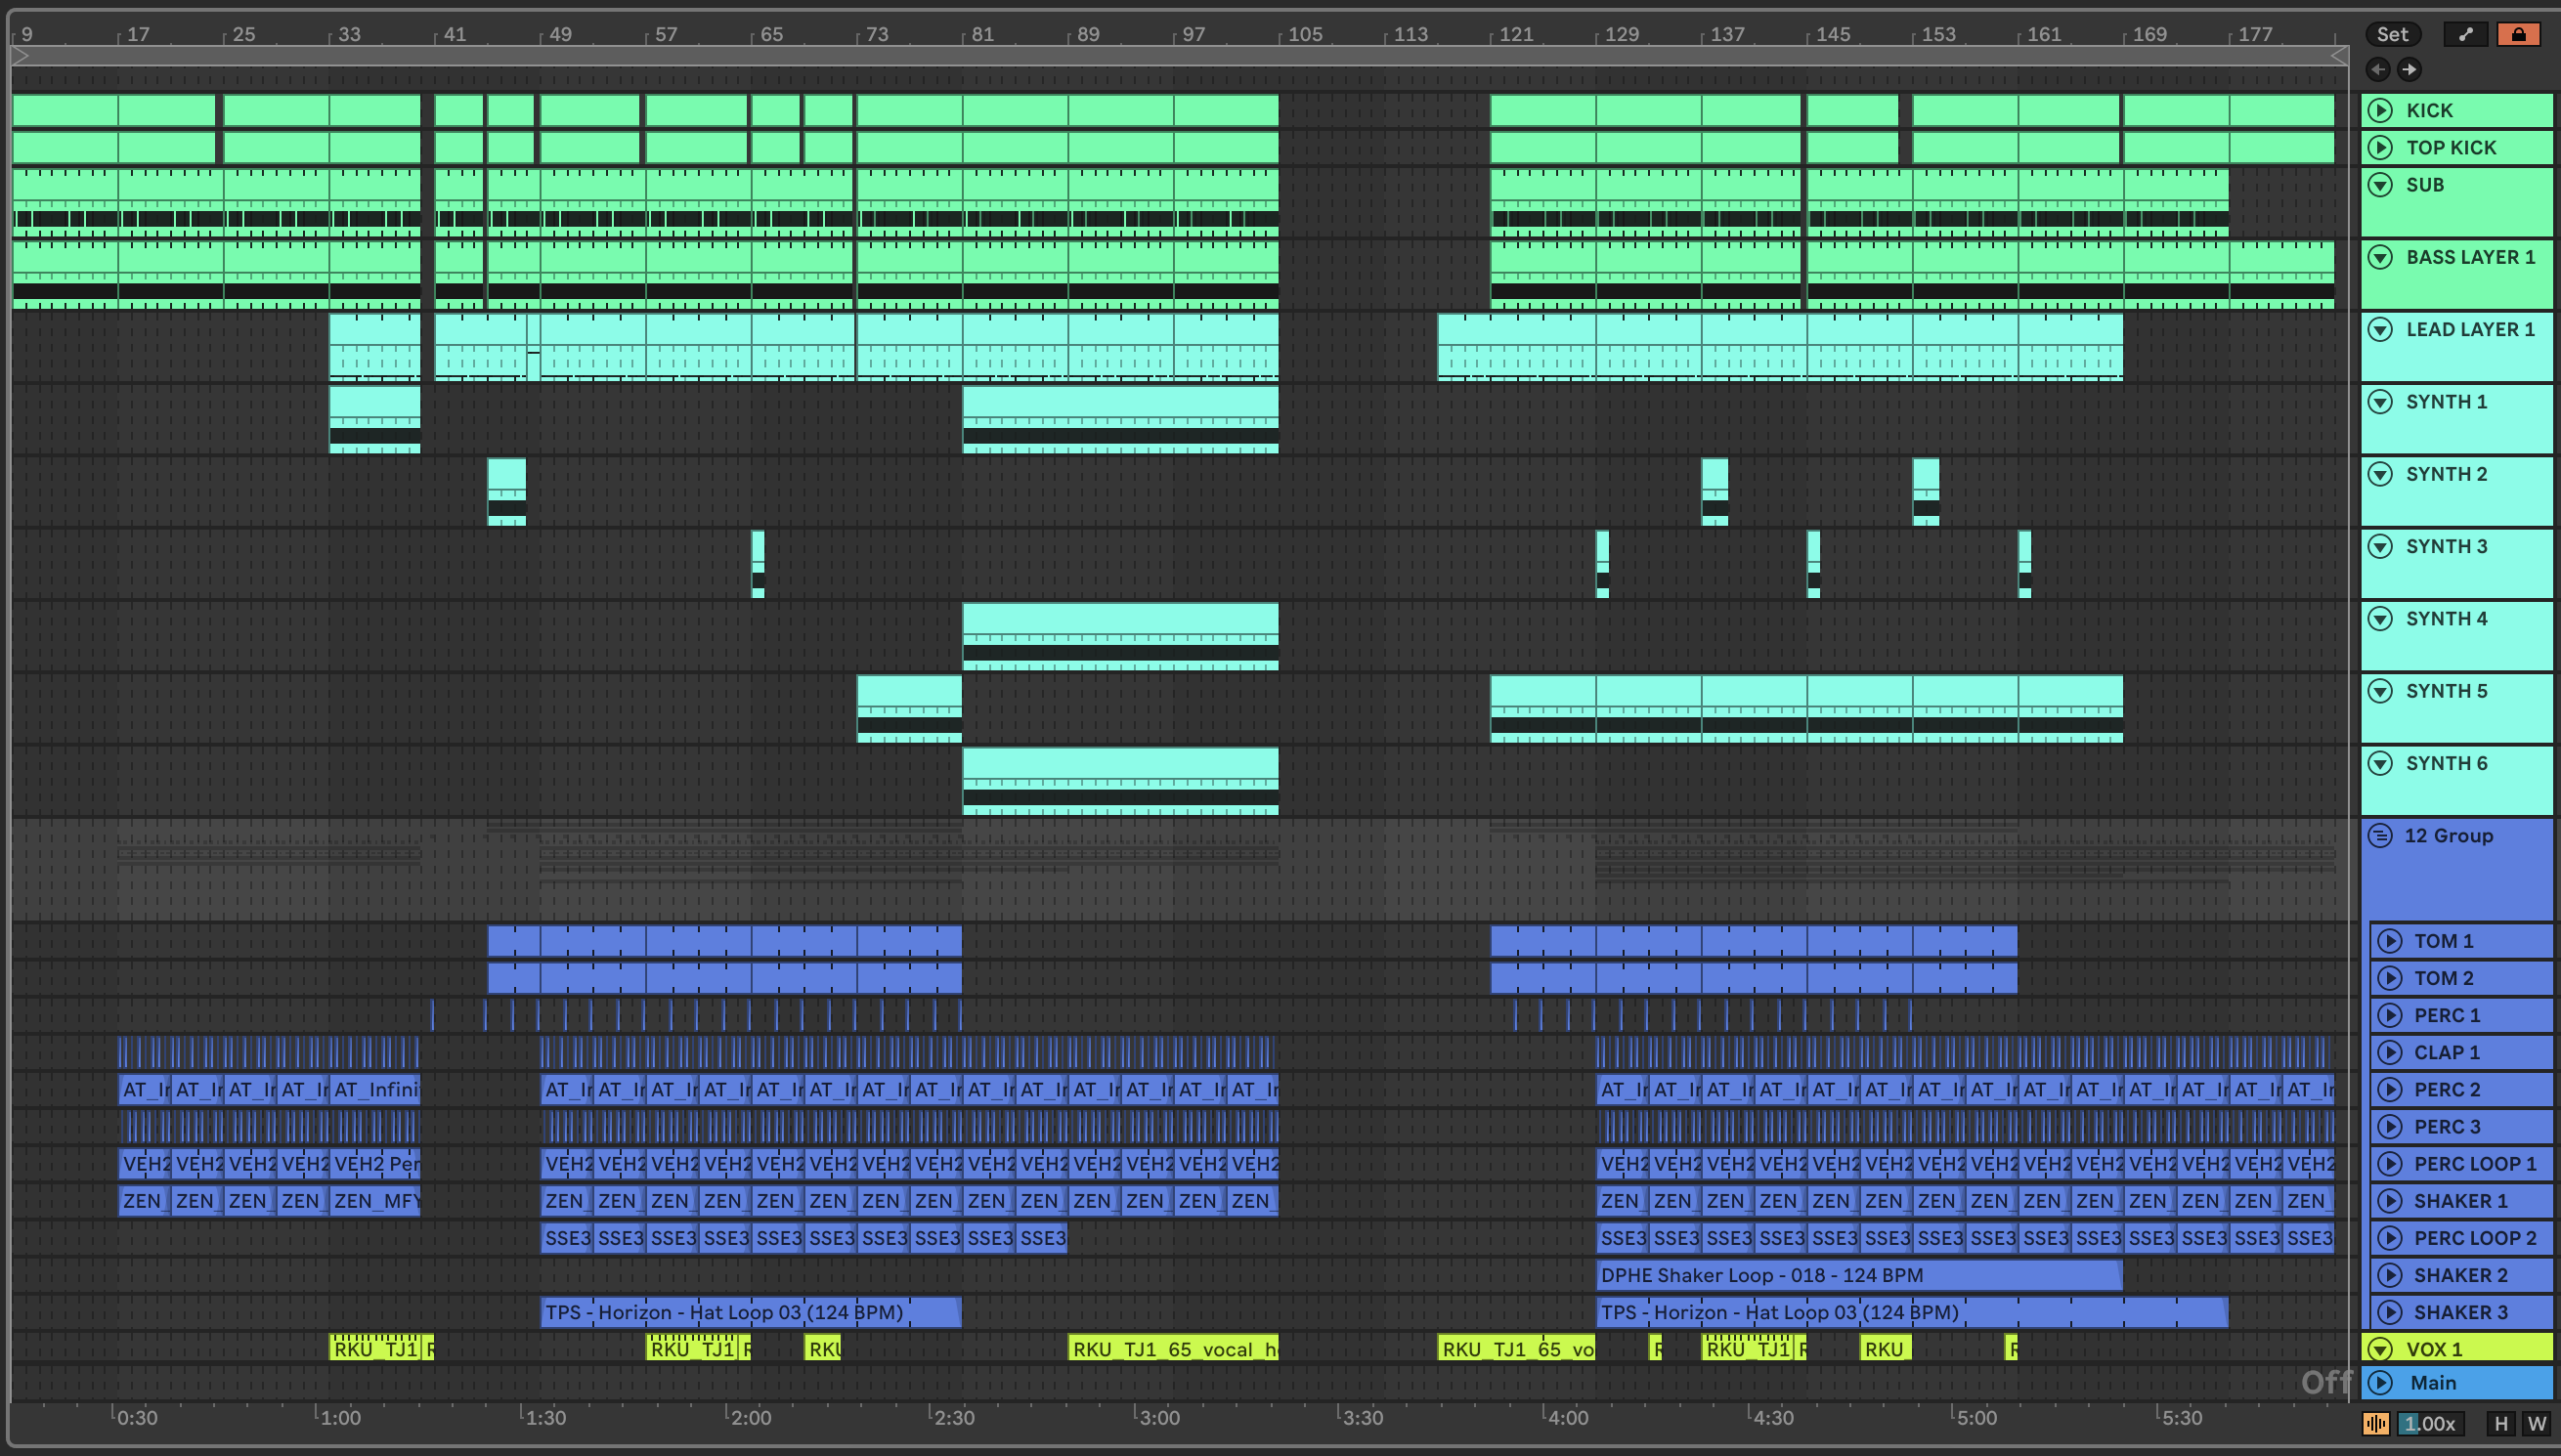Select the DPHE Shaker Loop 018 clip
Viewport: 2561px width, 1456px height.
(1858, 1275)
